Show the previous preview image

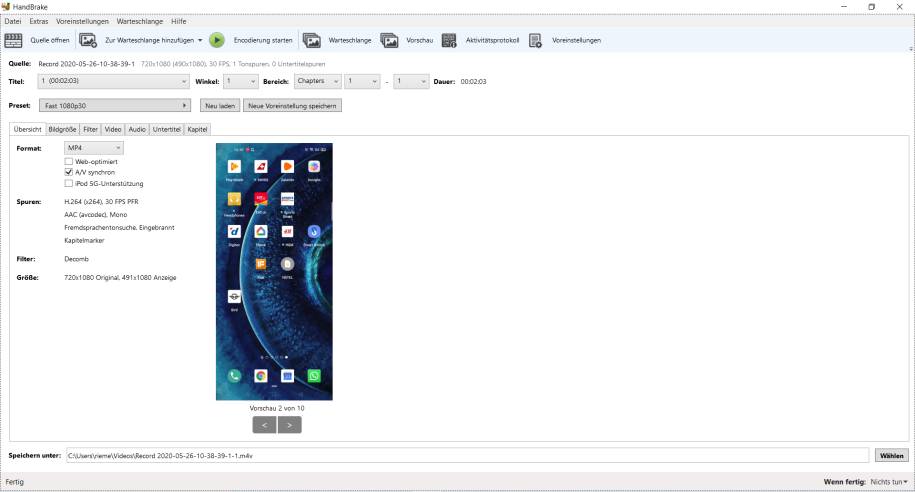pyautogui.click(x=264, y=425)
